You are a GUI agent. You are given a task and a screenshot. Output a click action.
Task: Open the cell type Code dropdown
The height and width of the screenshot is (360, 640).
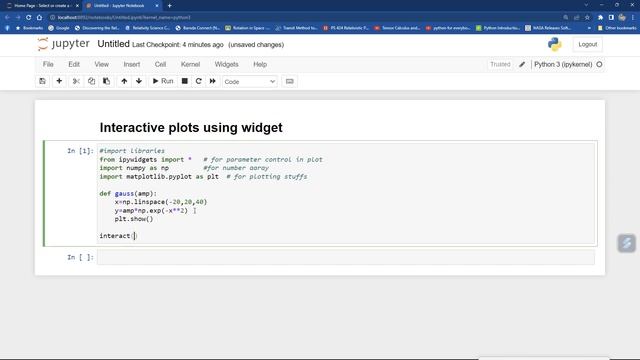point(249,82)
